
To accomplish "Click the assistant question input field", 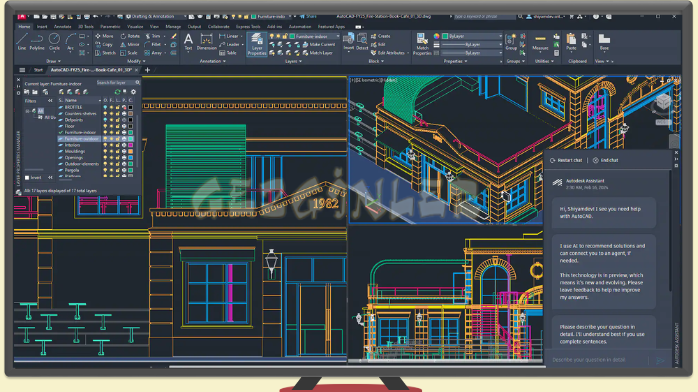I will (x=599, y=360).
